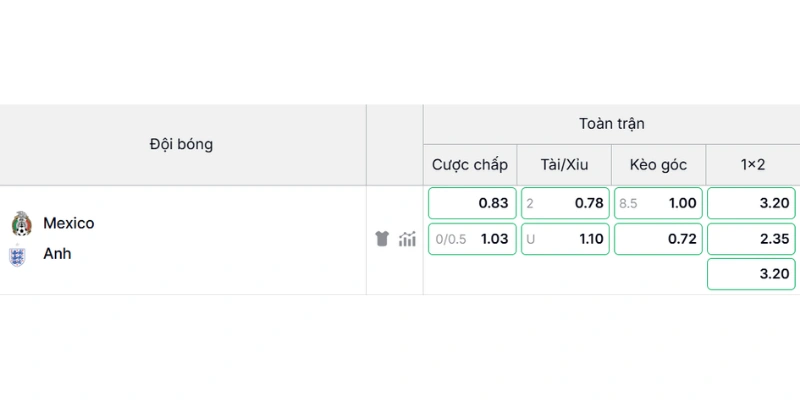Select 1×2 Mexico win odds 3.20 top

751,203
